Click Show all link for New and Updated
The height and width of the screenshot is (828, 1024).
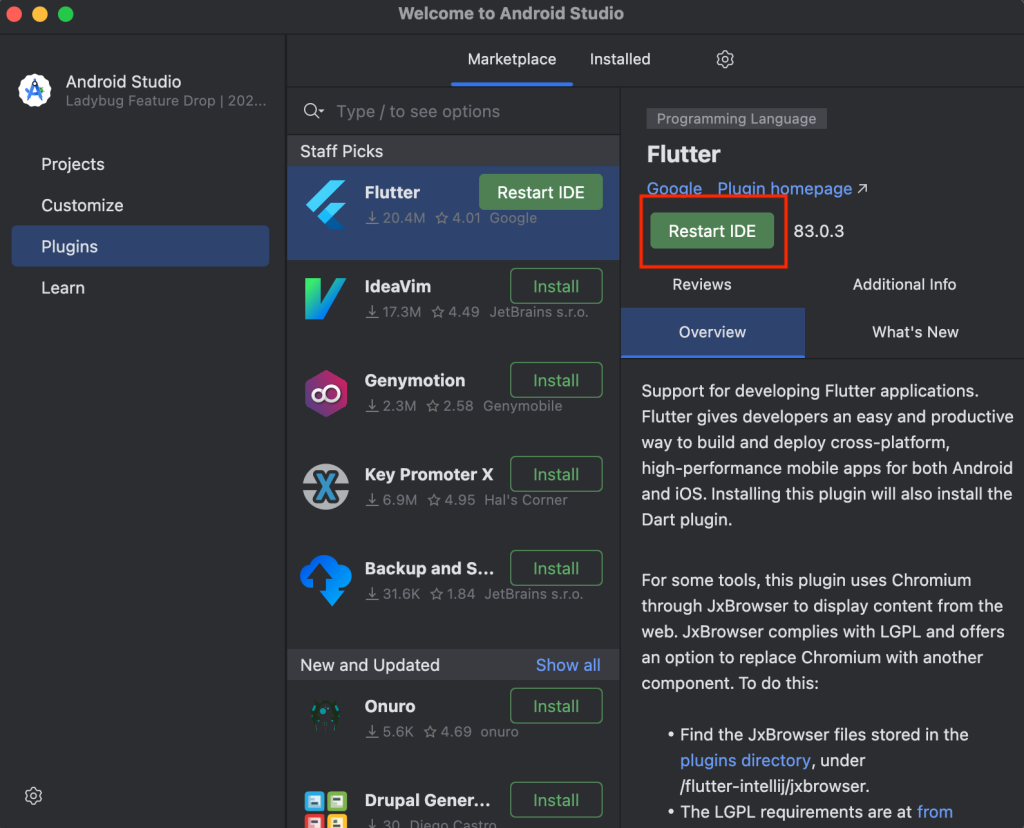[x=568, y=665]
